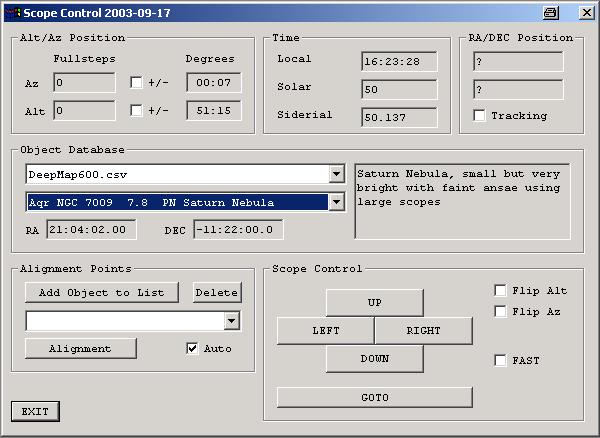The width and height of the screenshot is (600, 438).
Task: Close the Scope Control window
Action: (584, 12)
